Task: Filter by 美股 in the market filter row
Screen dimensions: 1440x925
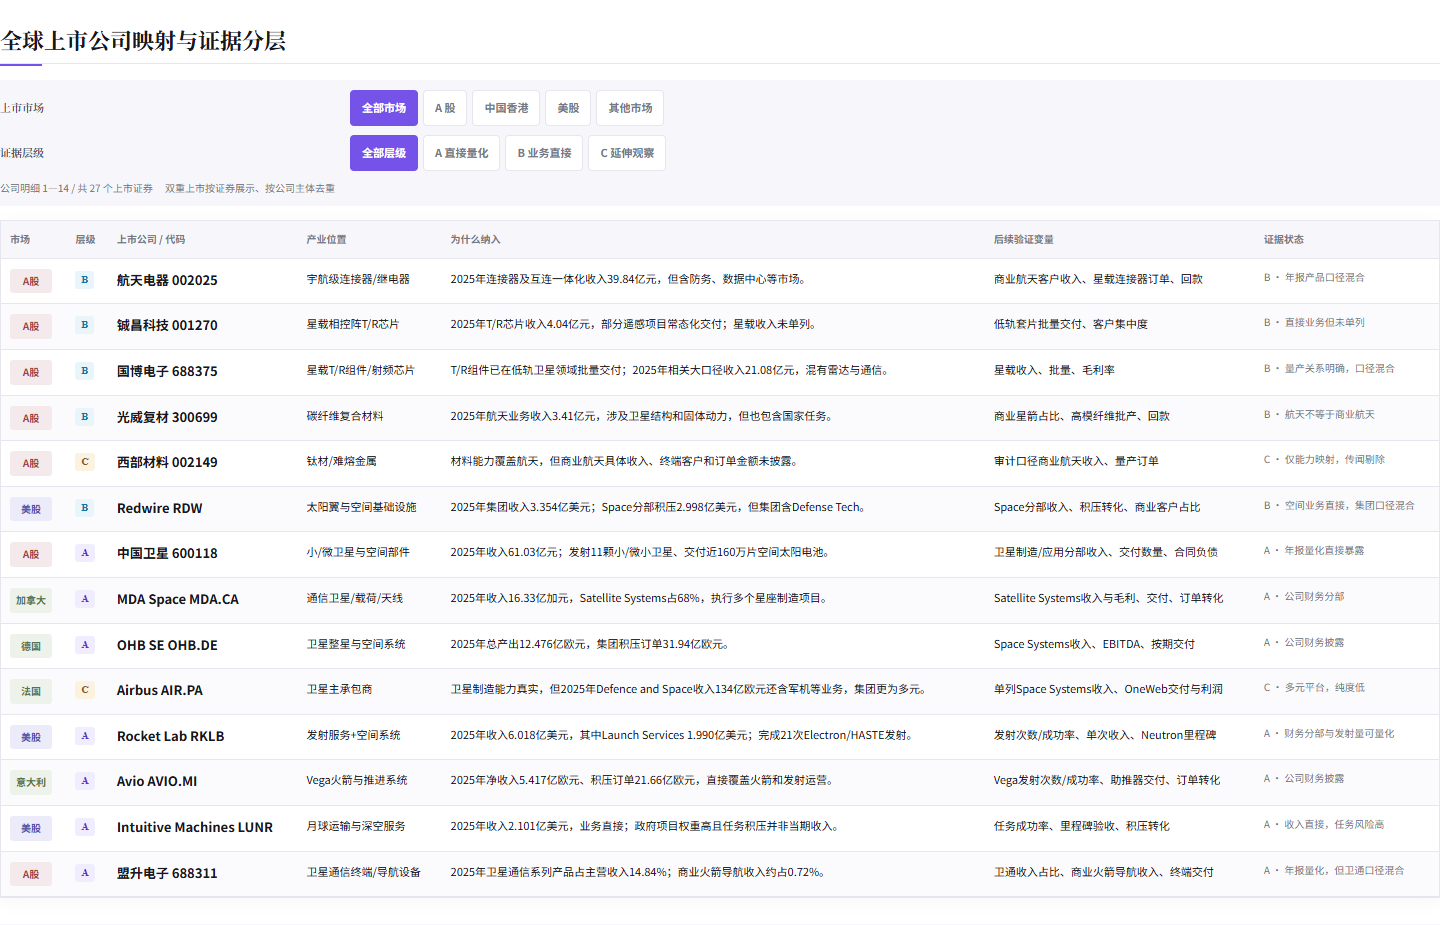Action: click(x=568, y=108)
